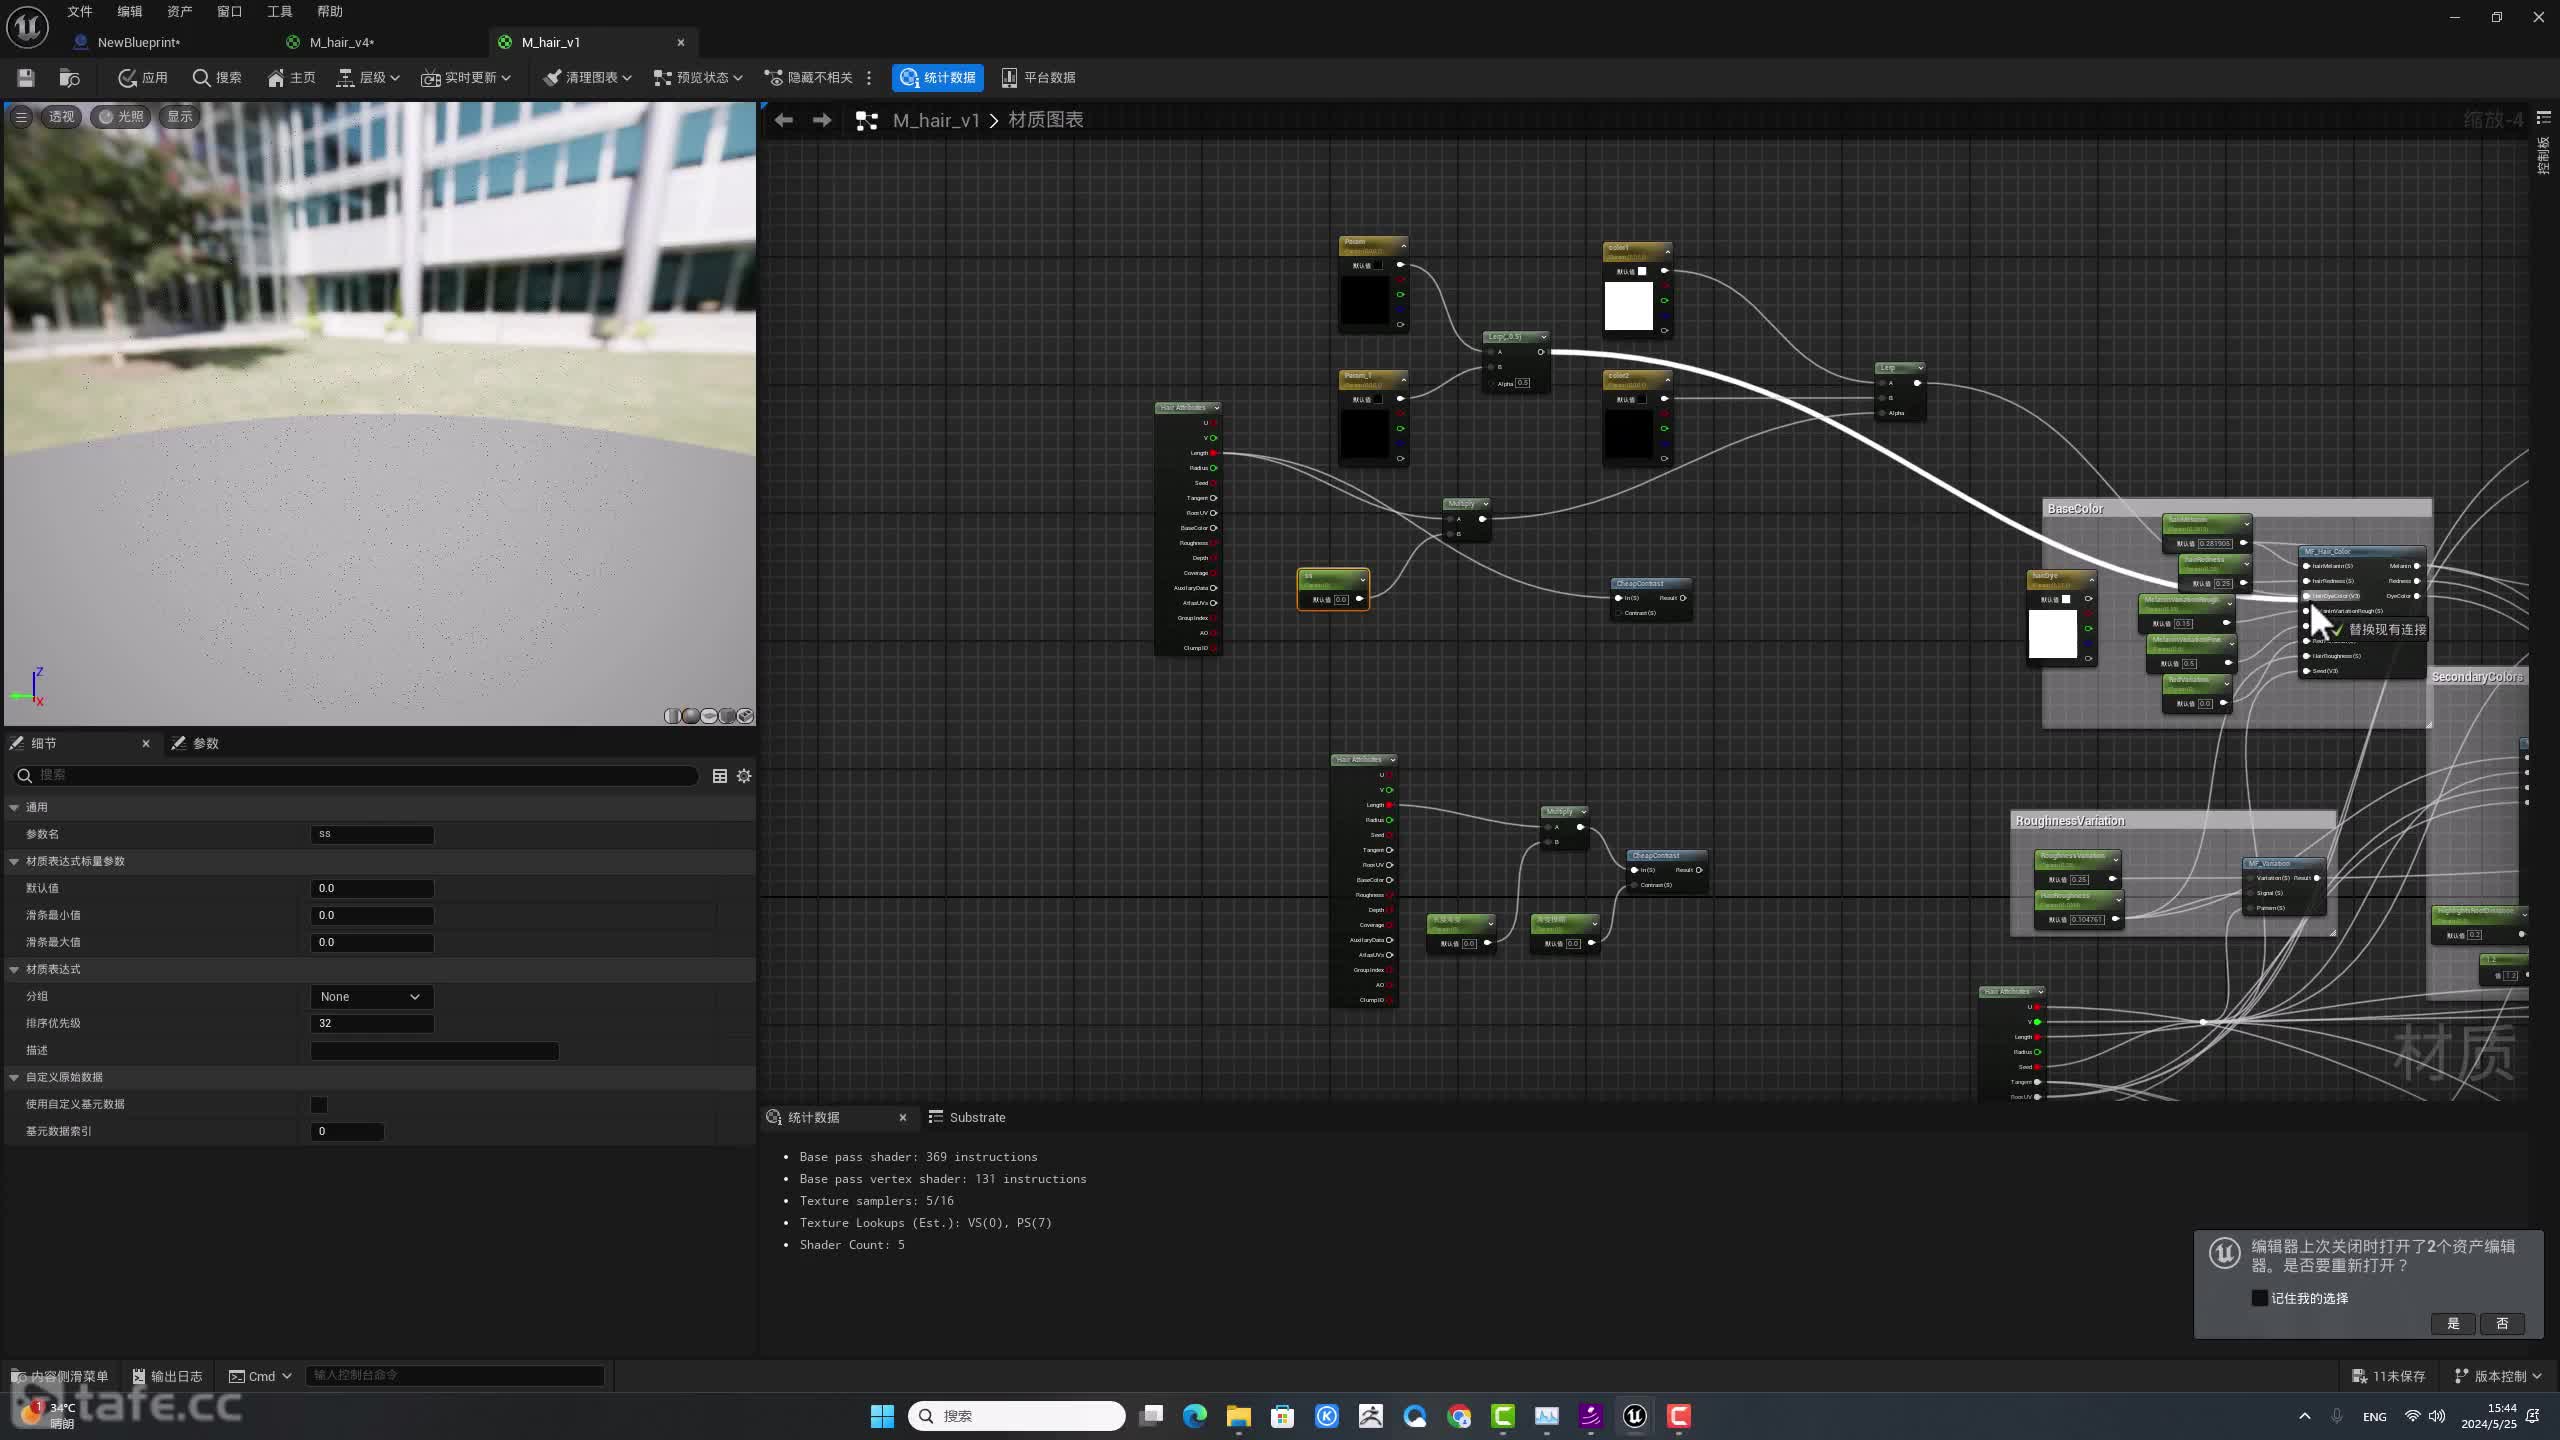Screen dimensions: 2560x1440
Task: Open the 预览状态 (Preview State) dropdown
Action: point(698,77)
